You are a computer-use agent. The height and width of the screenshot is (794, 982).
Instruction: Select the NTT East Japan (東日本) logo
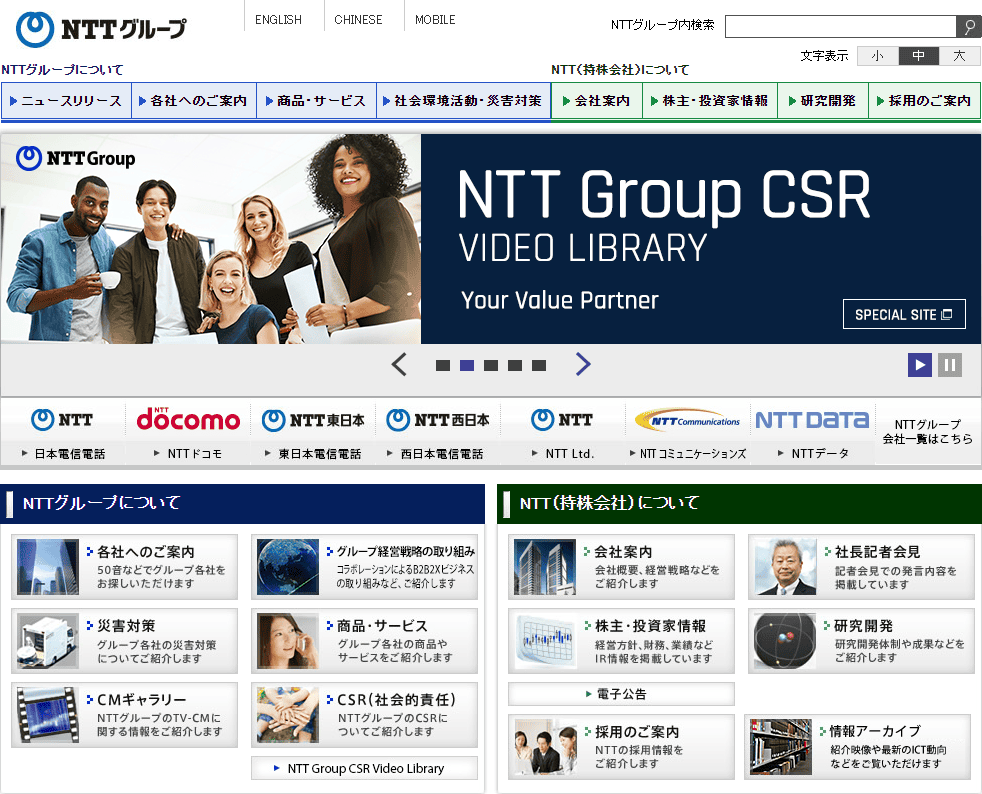click(x=313, y=420)
